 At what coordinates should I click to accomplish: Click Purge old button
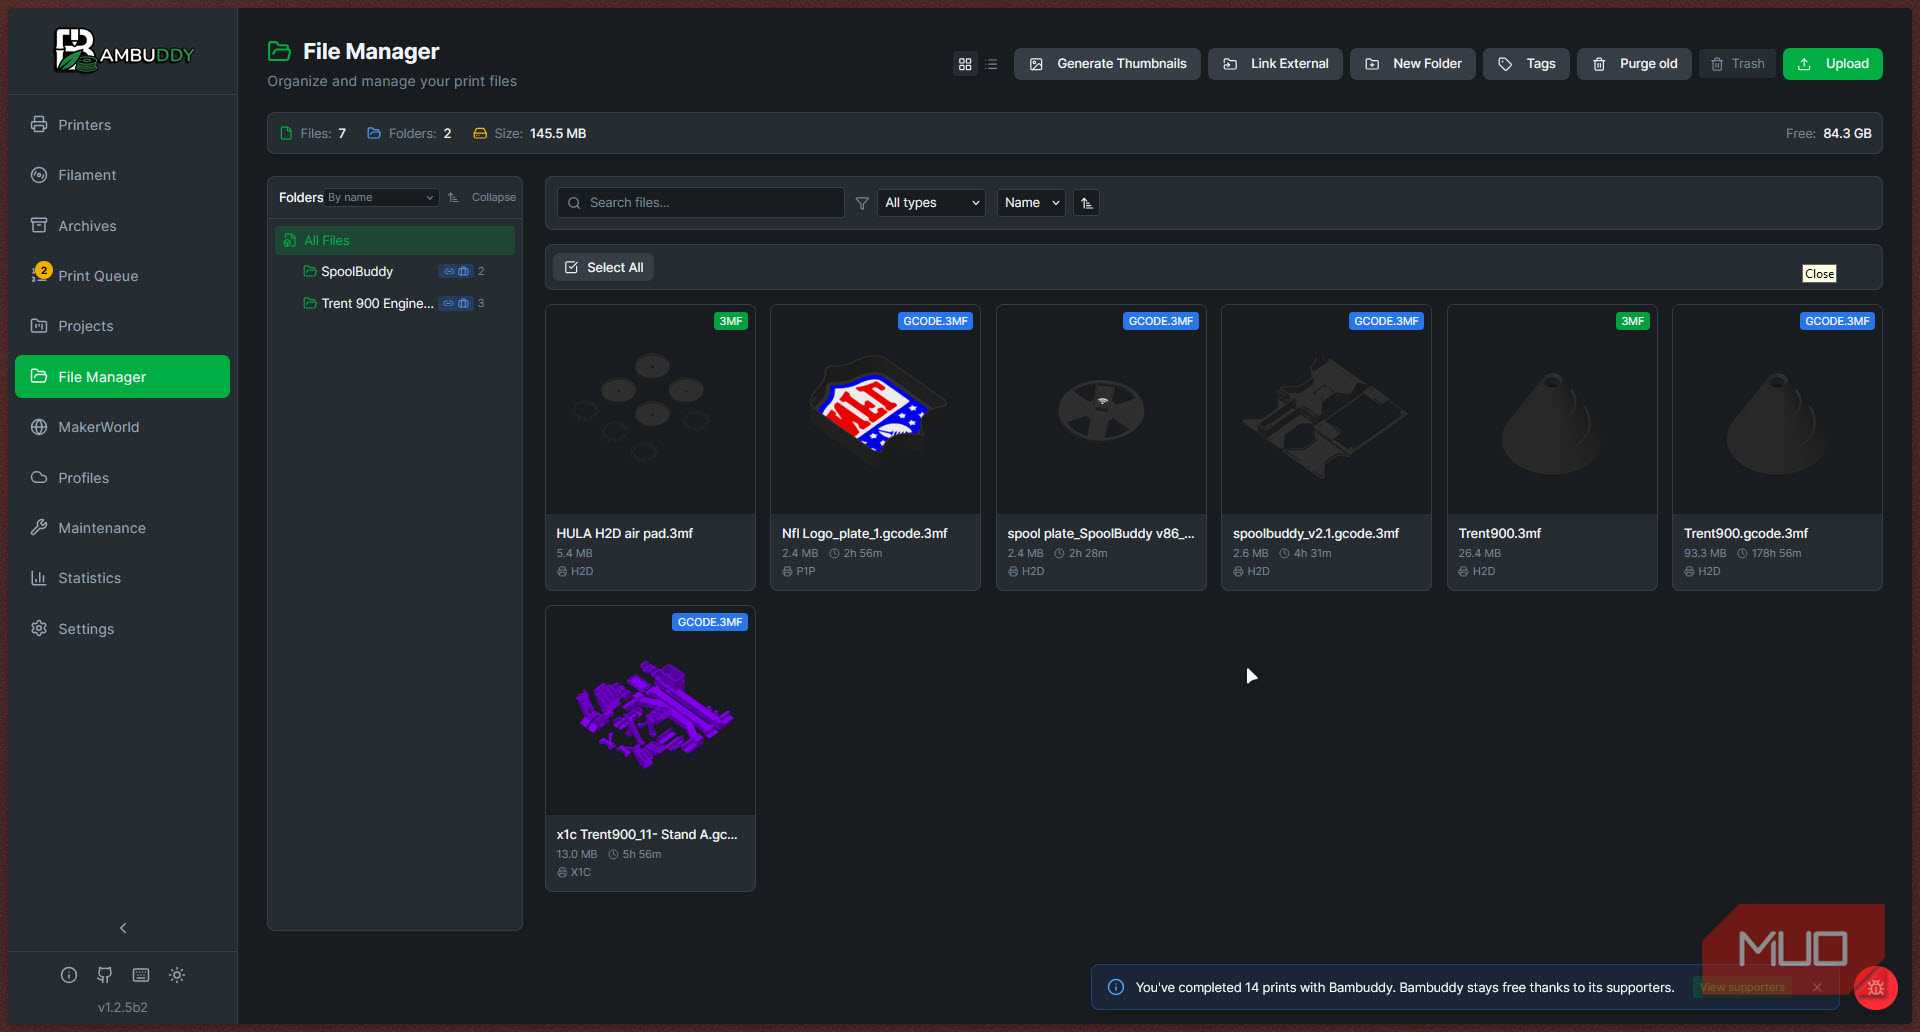(x=1634, y=64)
